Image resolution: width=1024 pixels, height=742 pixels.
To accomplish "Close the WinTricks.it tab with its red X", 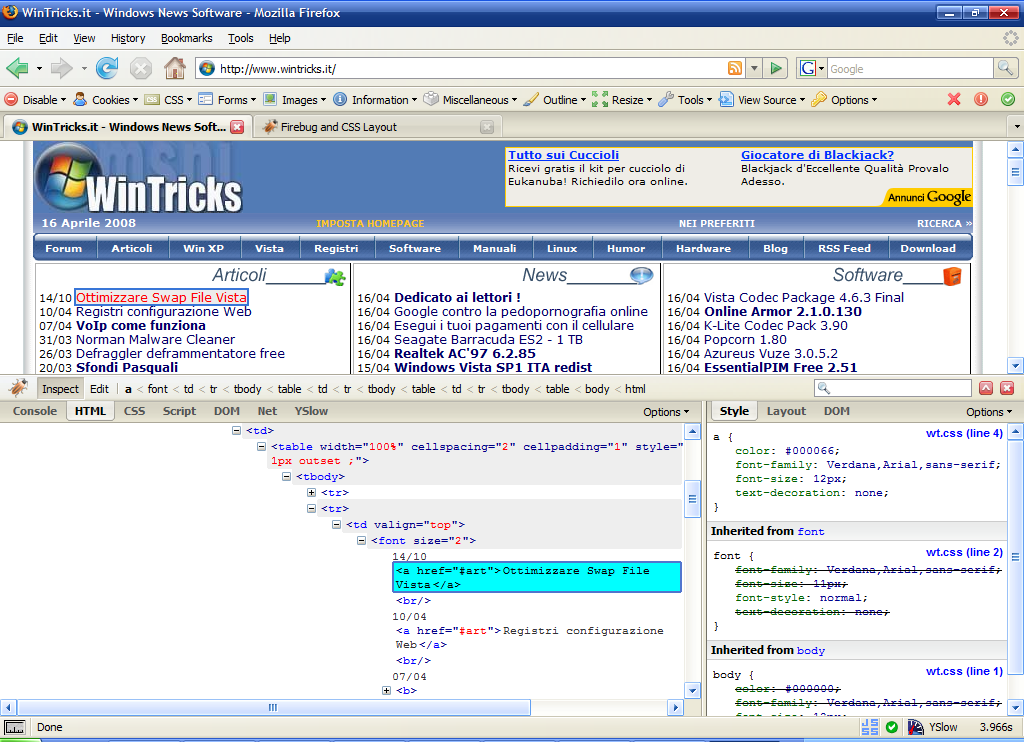I will (237, 127).
